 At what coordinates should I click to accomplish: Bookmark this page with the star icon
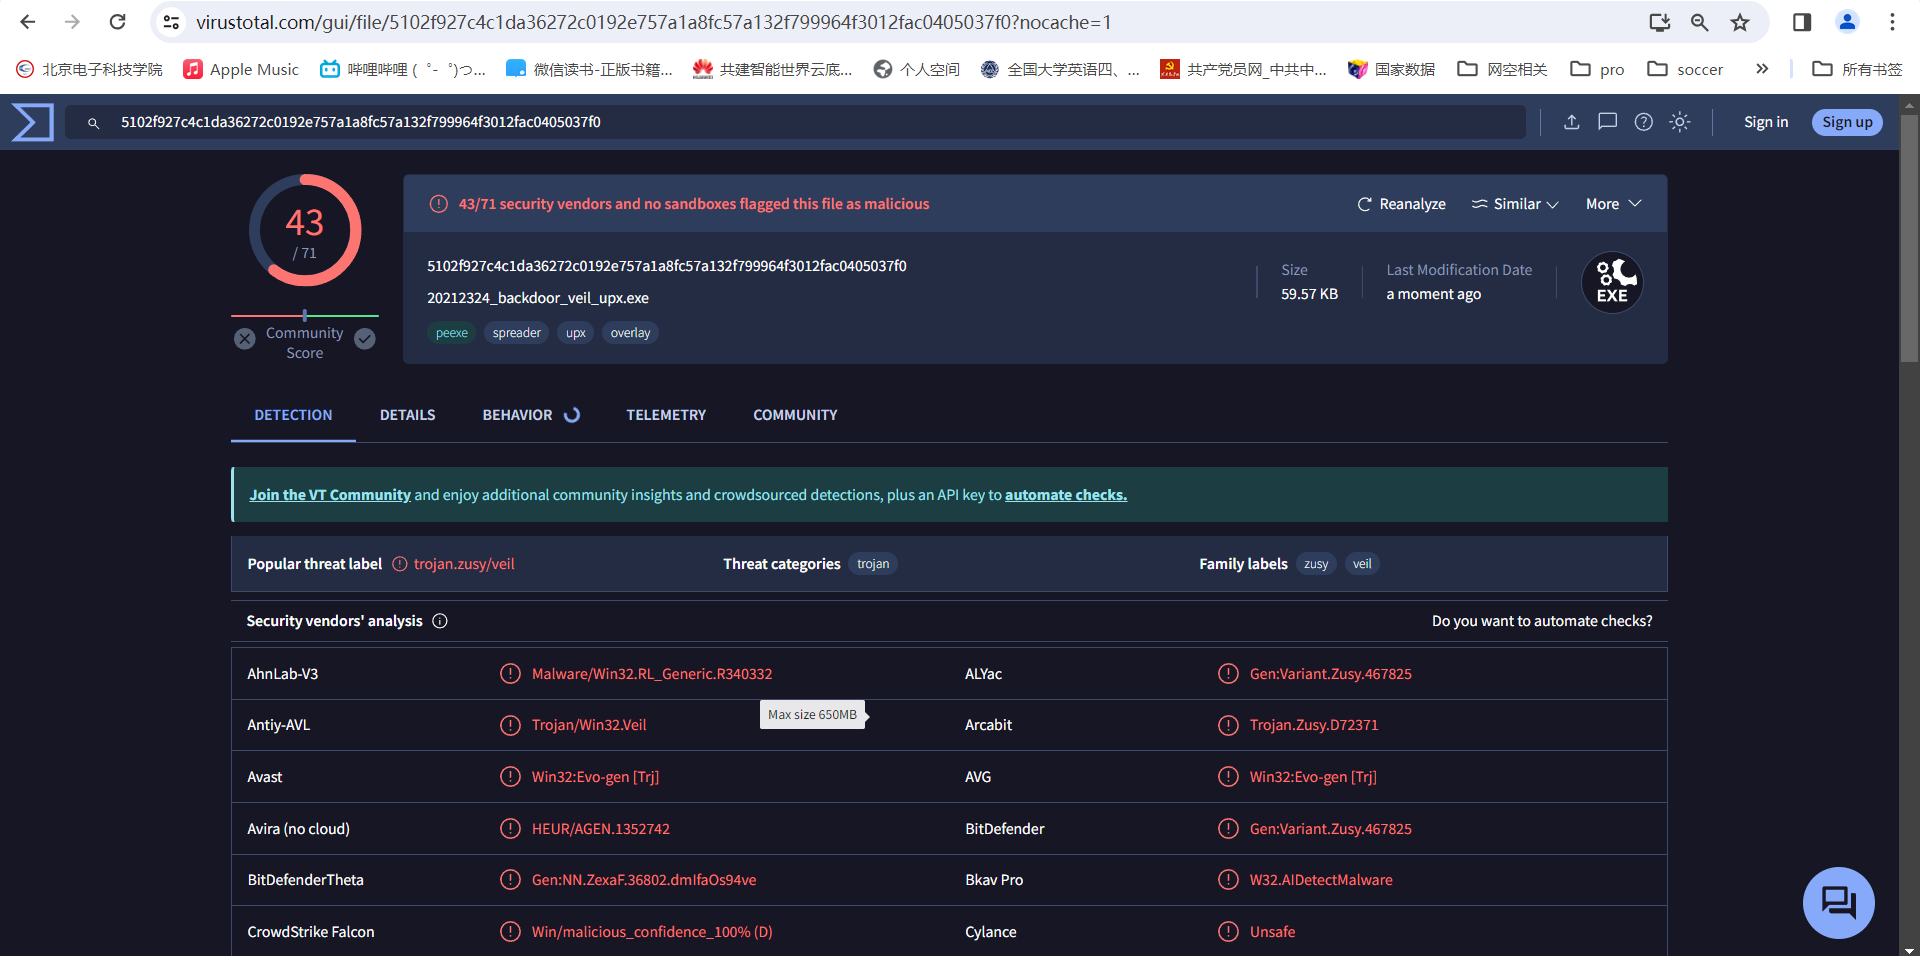point(1740,22)
